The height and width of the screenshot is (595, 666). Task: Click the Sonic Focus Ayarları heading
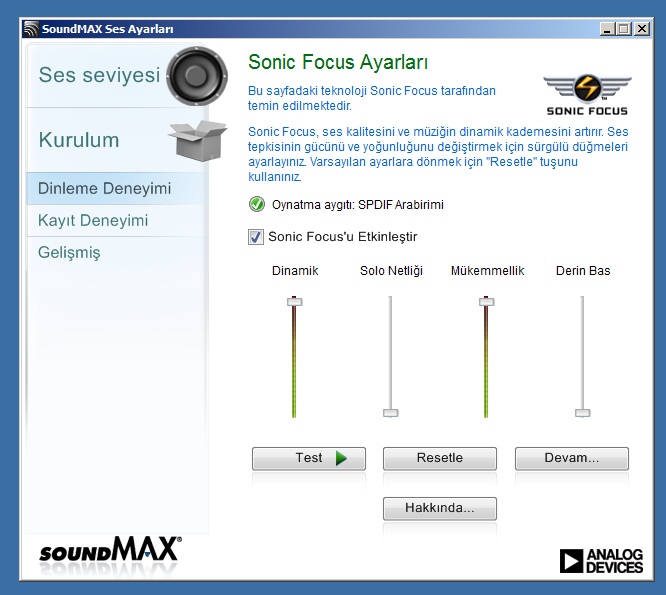coord(338,62)
